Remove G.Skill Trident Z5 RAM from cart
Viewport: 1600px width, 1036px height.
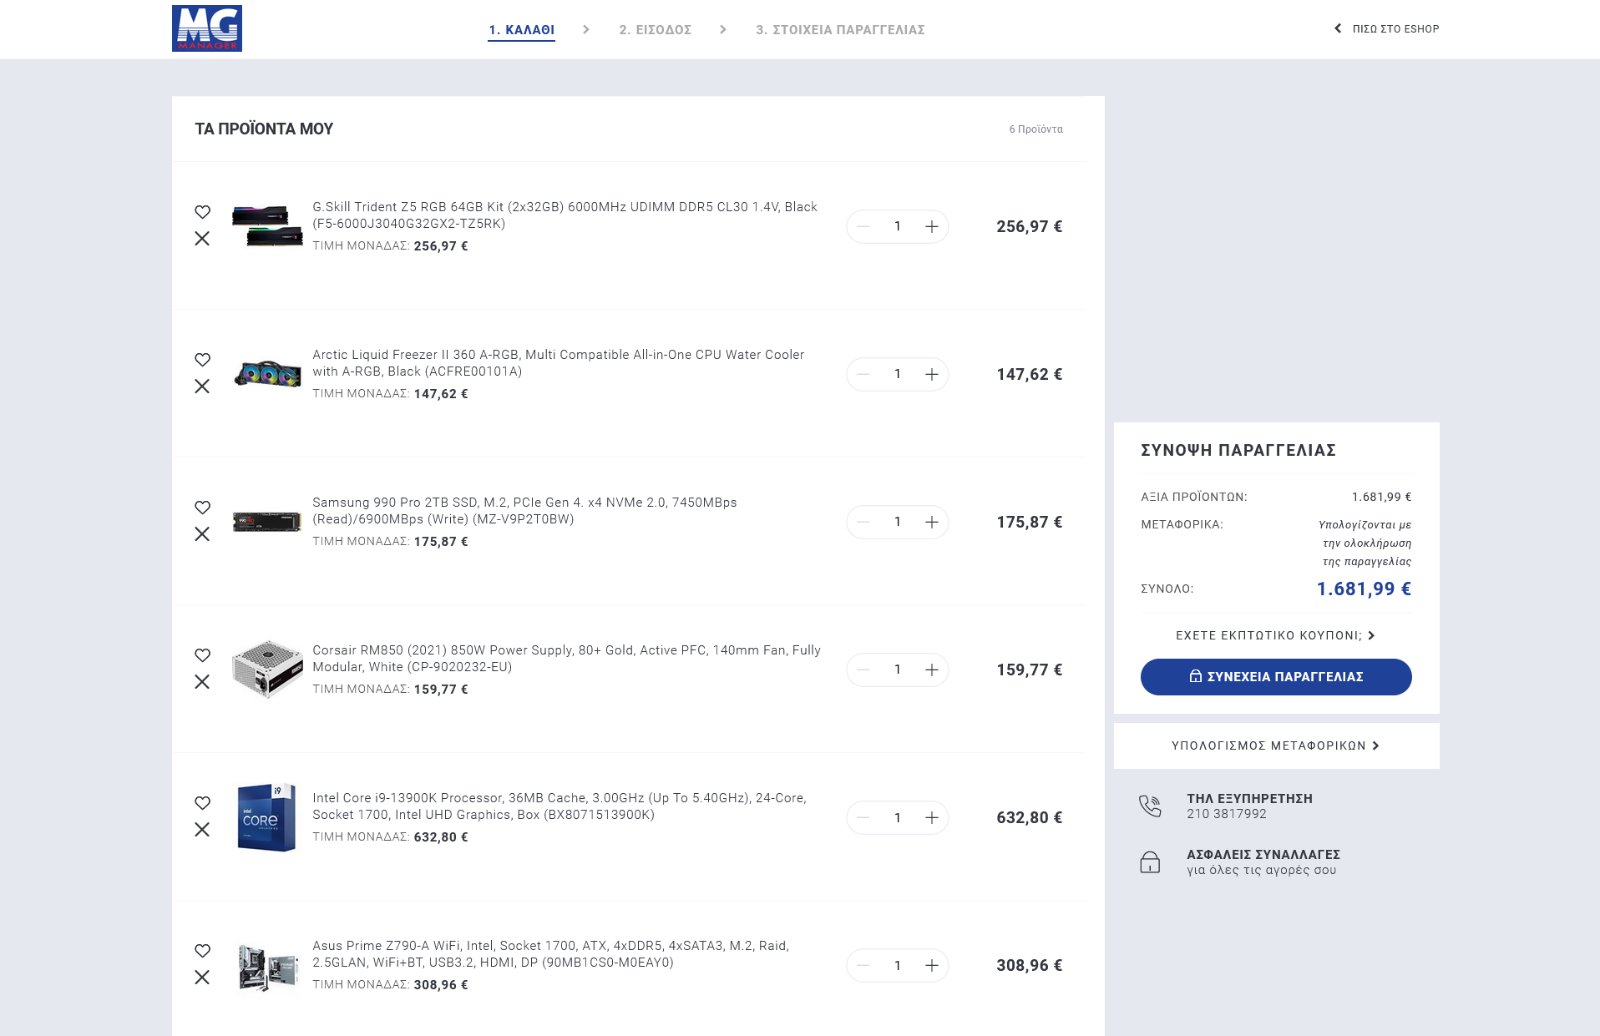click(202, 238)
